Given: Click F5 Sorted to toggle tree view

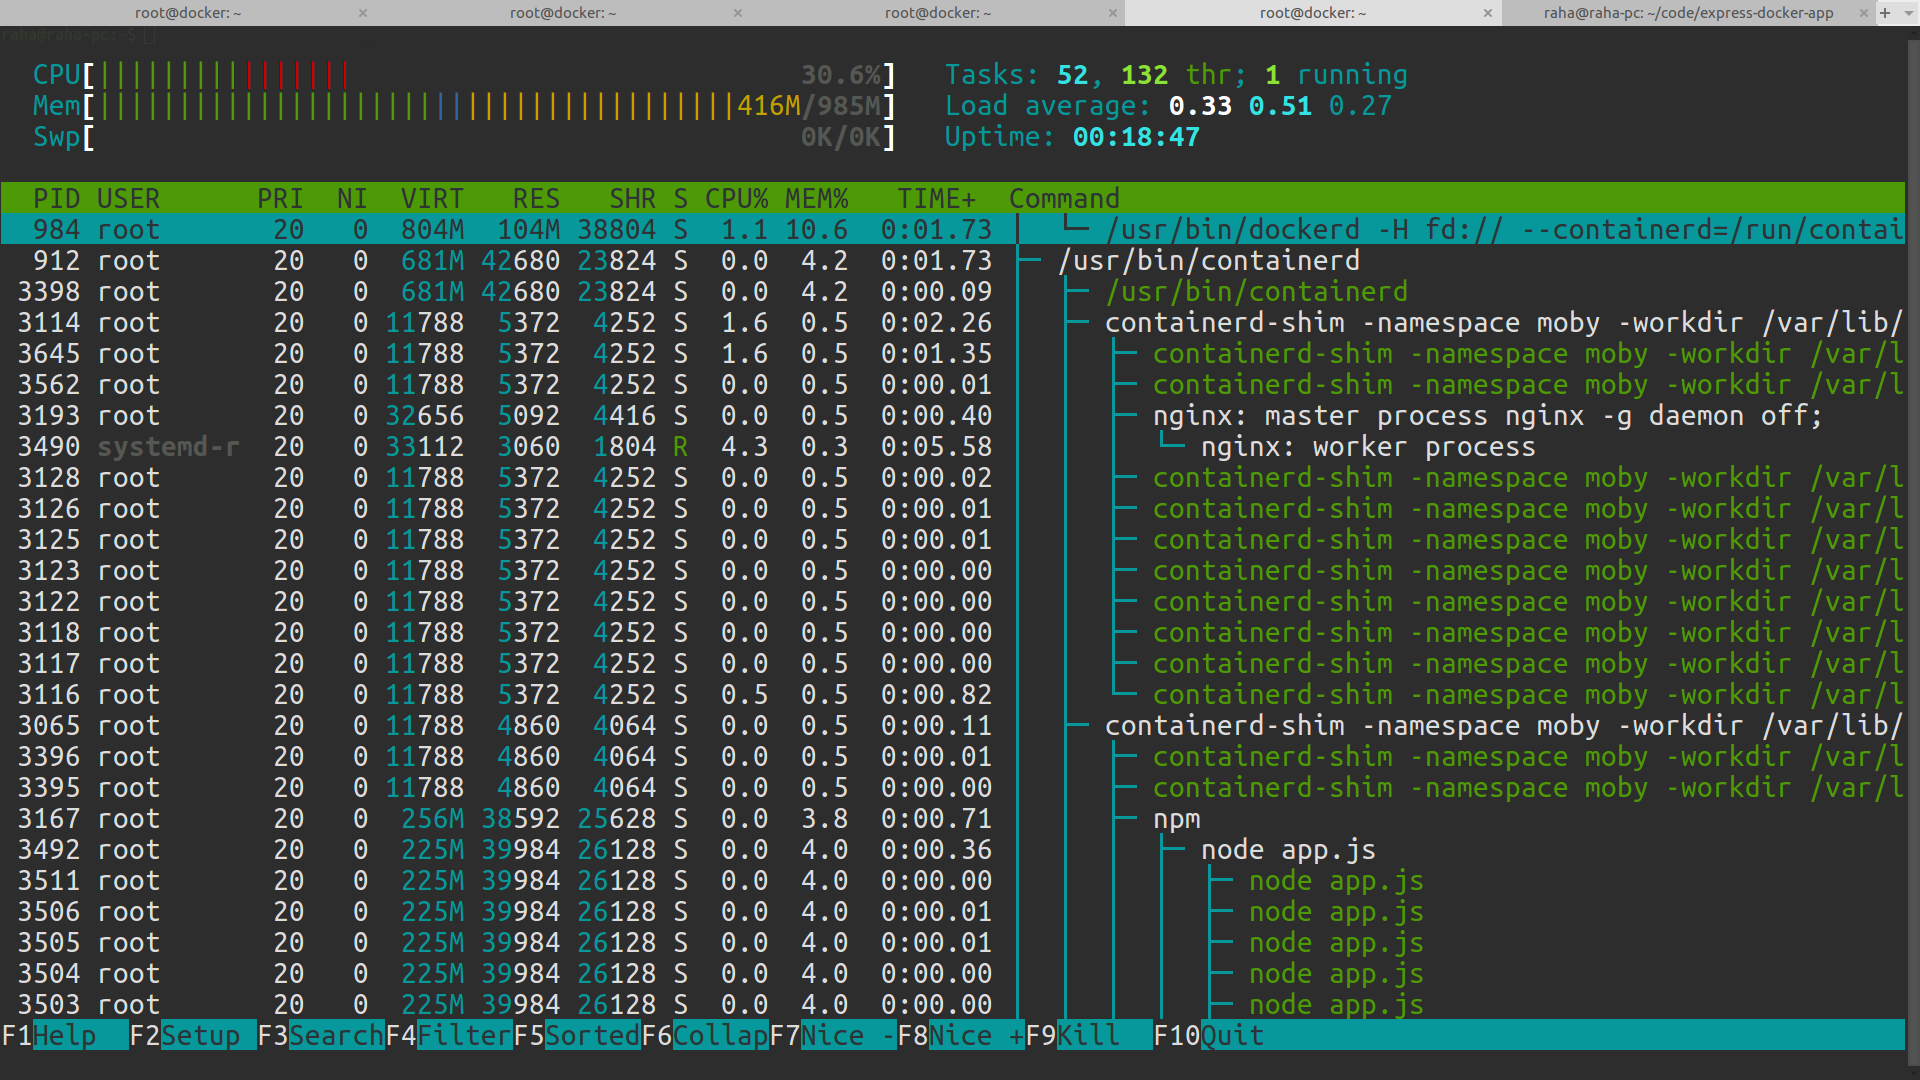Looking at the screenshot, I should (577, 1035).
